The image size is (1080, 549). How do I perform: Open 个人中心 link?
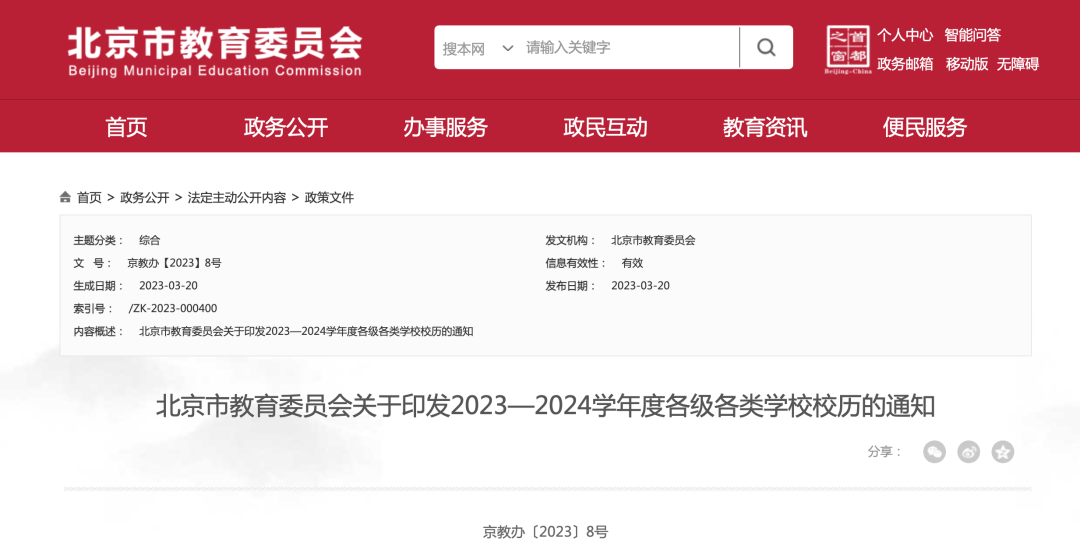point(904,34)
